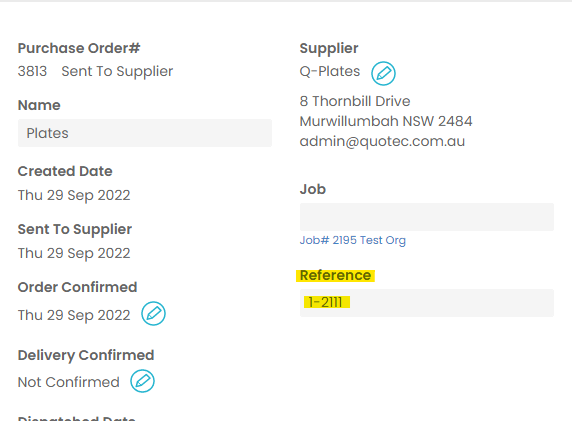The image size is (572, 421).
Task: Click the date under Sent To Supplier heading
Action: 74,253
